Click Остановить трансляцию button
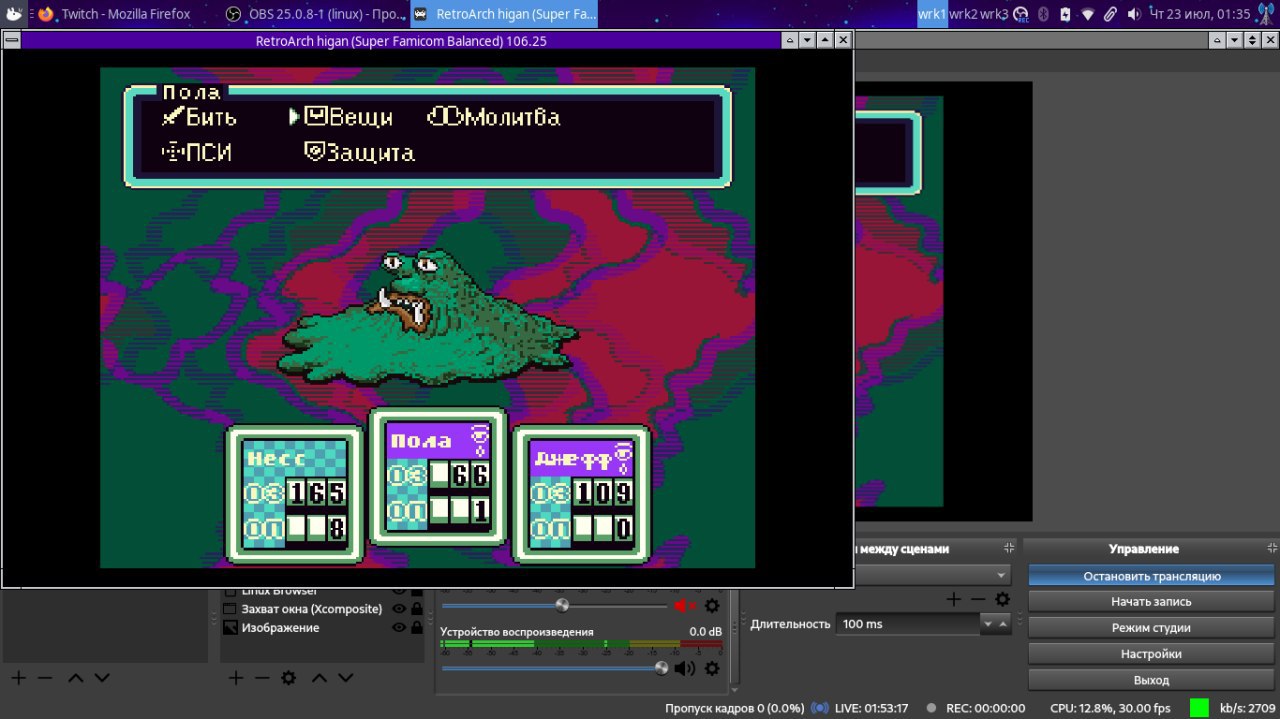Viewport: 1280px width, 719px height. click(x=1151, y=576)
